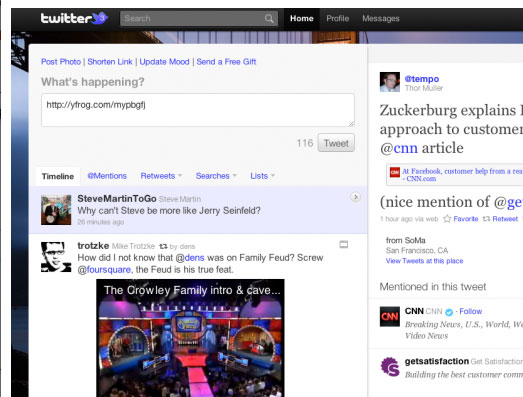Click CNN verified badge icon

click(449, 312)
